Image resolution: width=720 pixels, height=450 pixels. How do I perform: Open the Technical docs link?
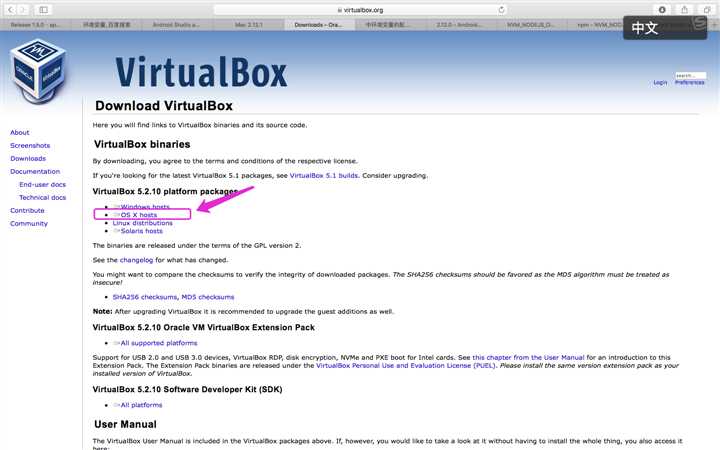click(43, 197)
